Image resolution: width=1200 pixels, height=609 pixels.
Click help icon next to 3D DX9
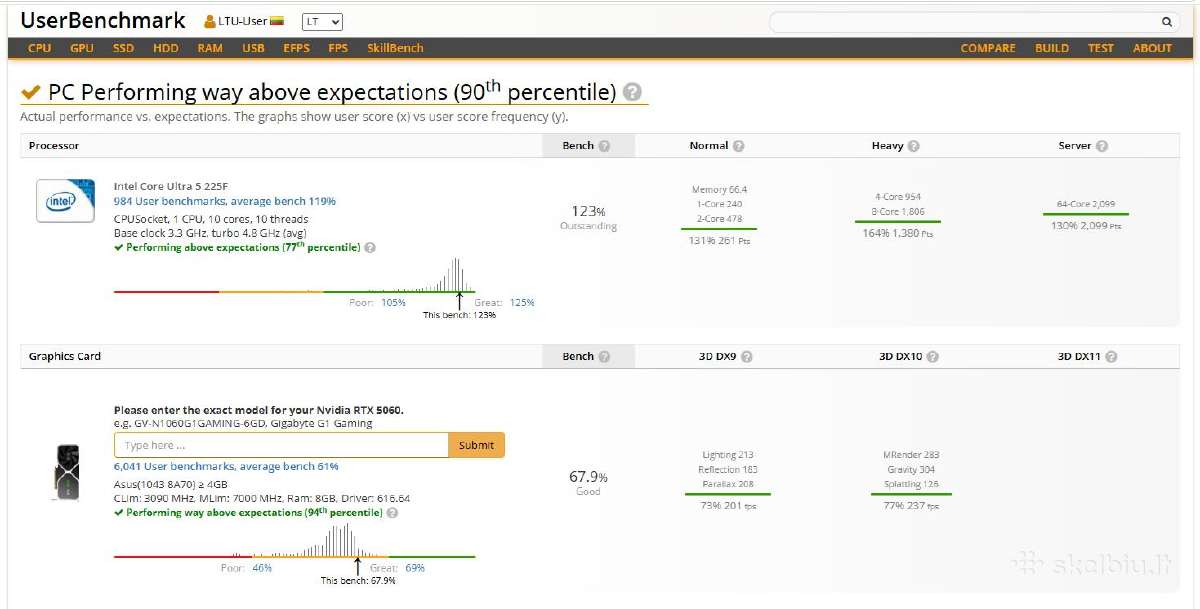click(747, 357)
